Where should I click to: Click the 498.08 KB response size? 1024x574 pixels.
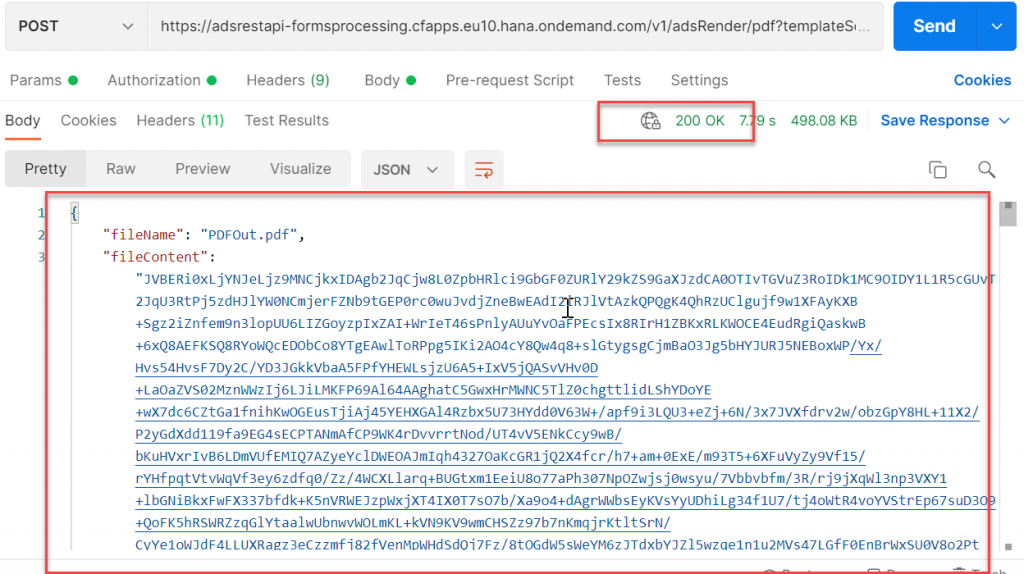pos(824,121)
